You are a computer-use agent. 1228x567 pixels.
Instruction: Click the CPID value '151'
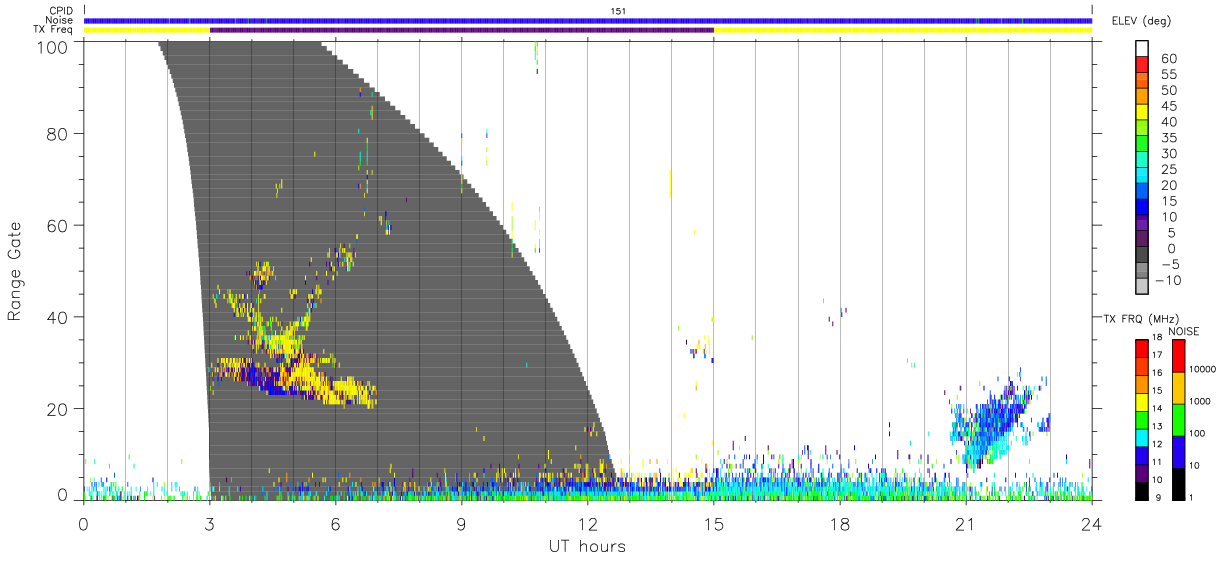[x=618, y=11]
